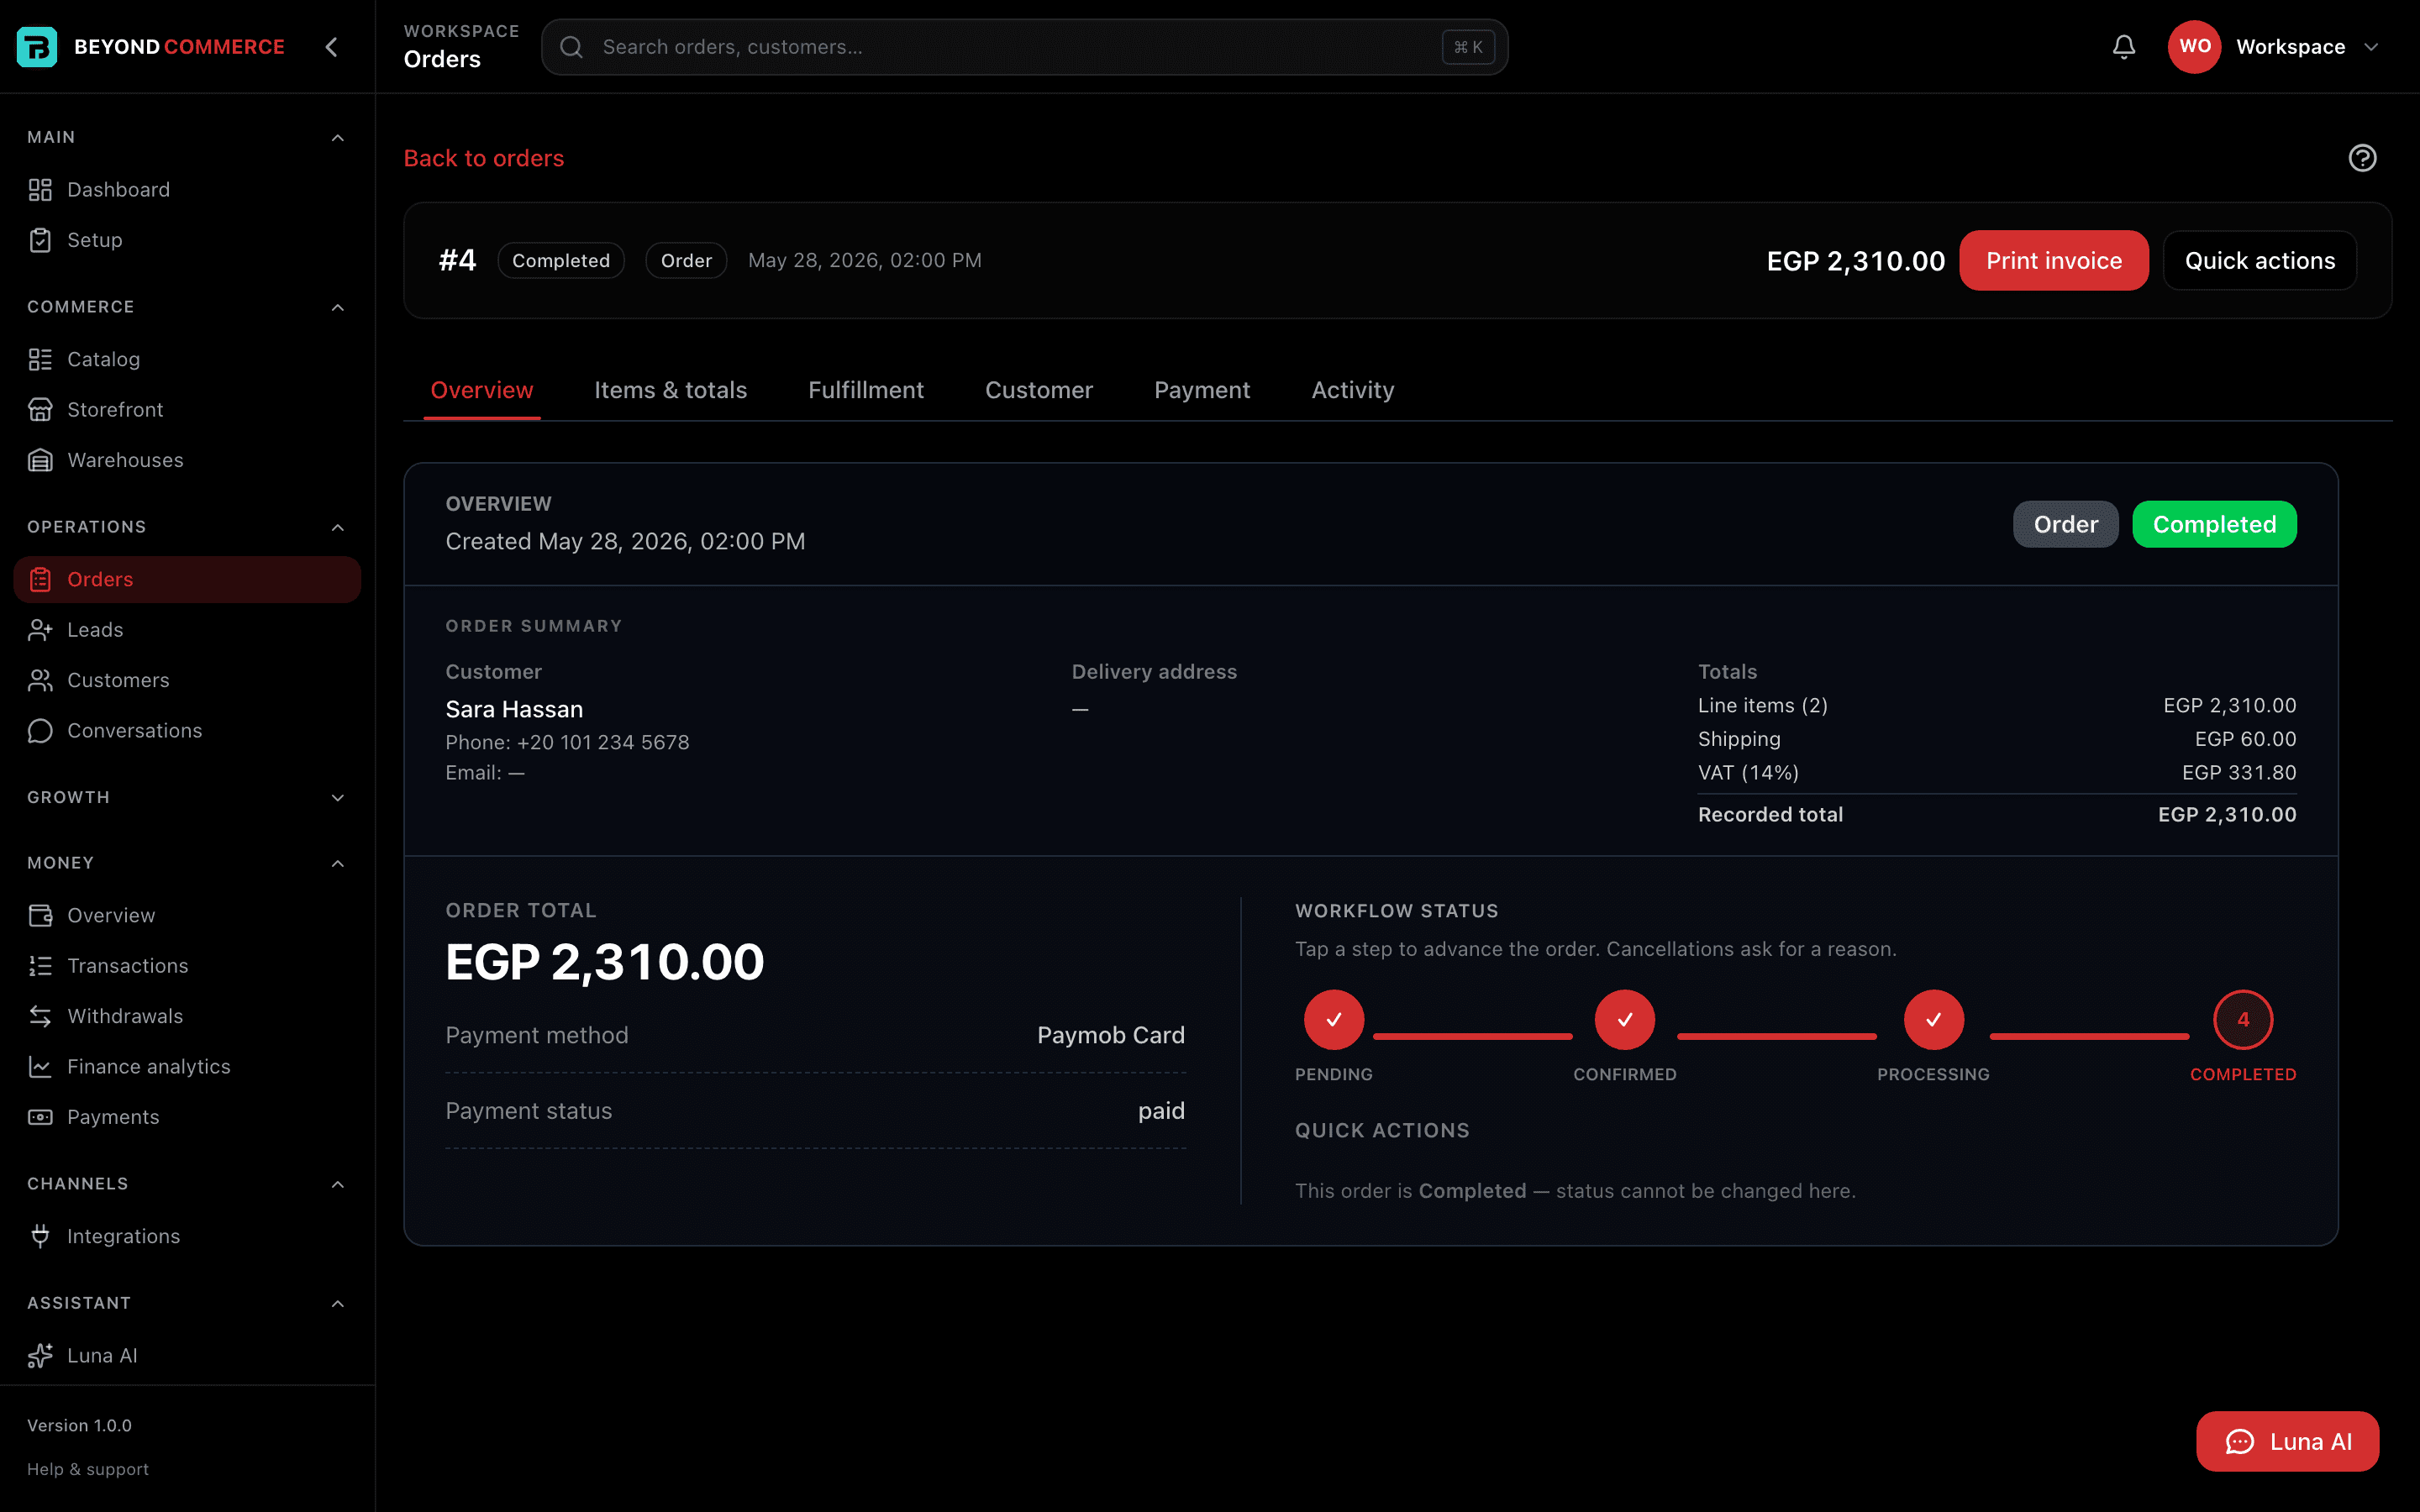Open the Fulfillment tab
This screenshot has height=1512, width=2420.
point(866,390)
